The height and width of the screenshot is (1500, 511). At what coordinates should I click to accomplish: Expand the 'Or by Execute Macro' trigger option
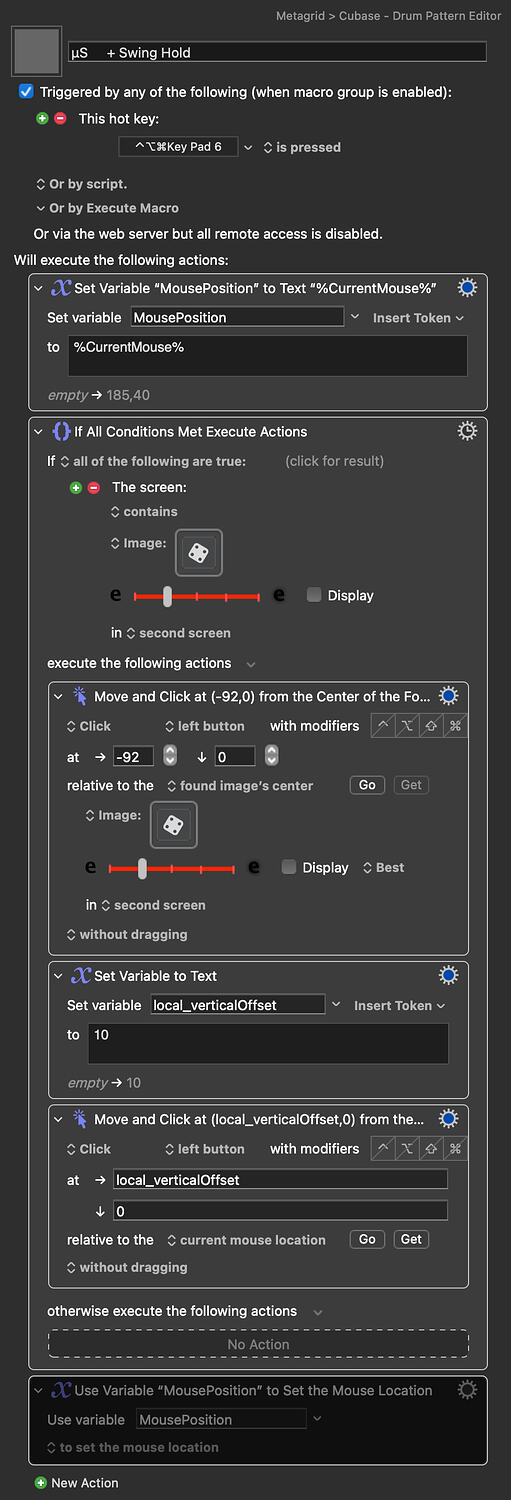[x=106, y=208]
